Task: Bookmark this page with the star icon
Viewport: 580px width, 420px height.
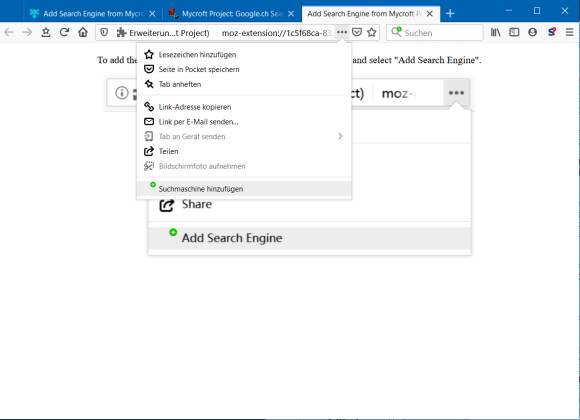Action: (x=372, y=33)
